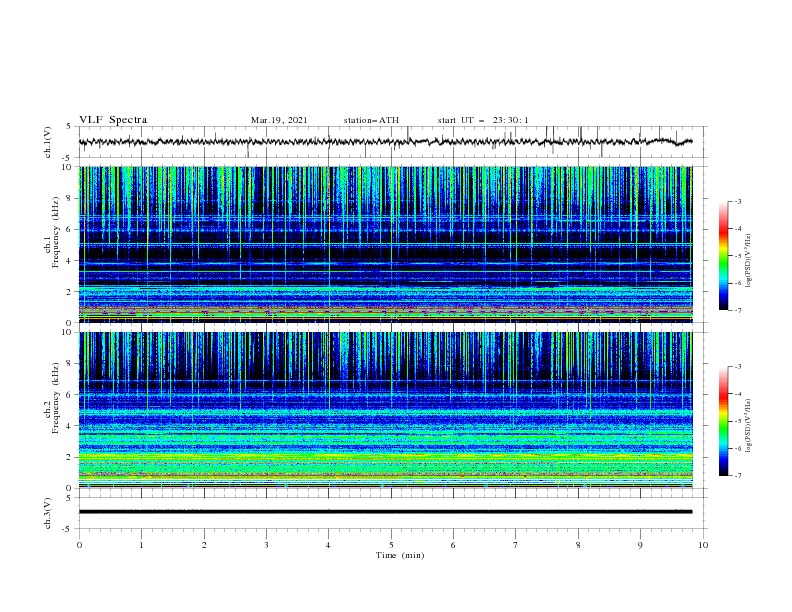Click time axis tick label '1'
This screenshot has width=792, height=612.
point(141,545)
